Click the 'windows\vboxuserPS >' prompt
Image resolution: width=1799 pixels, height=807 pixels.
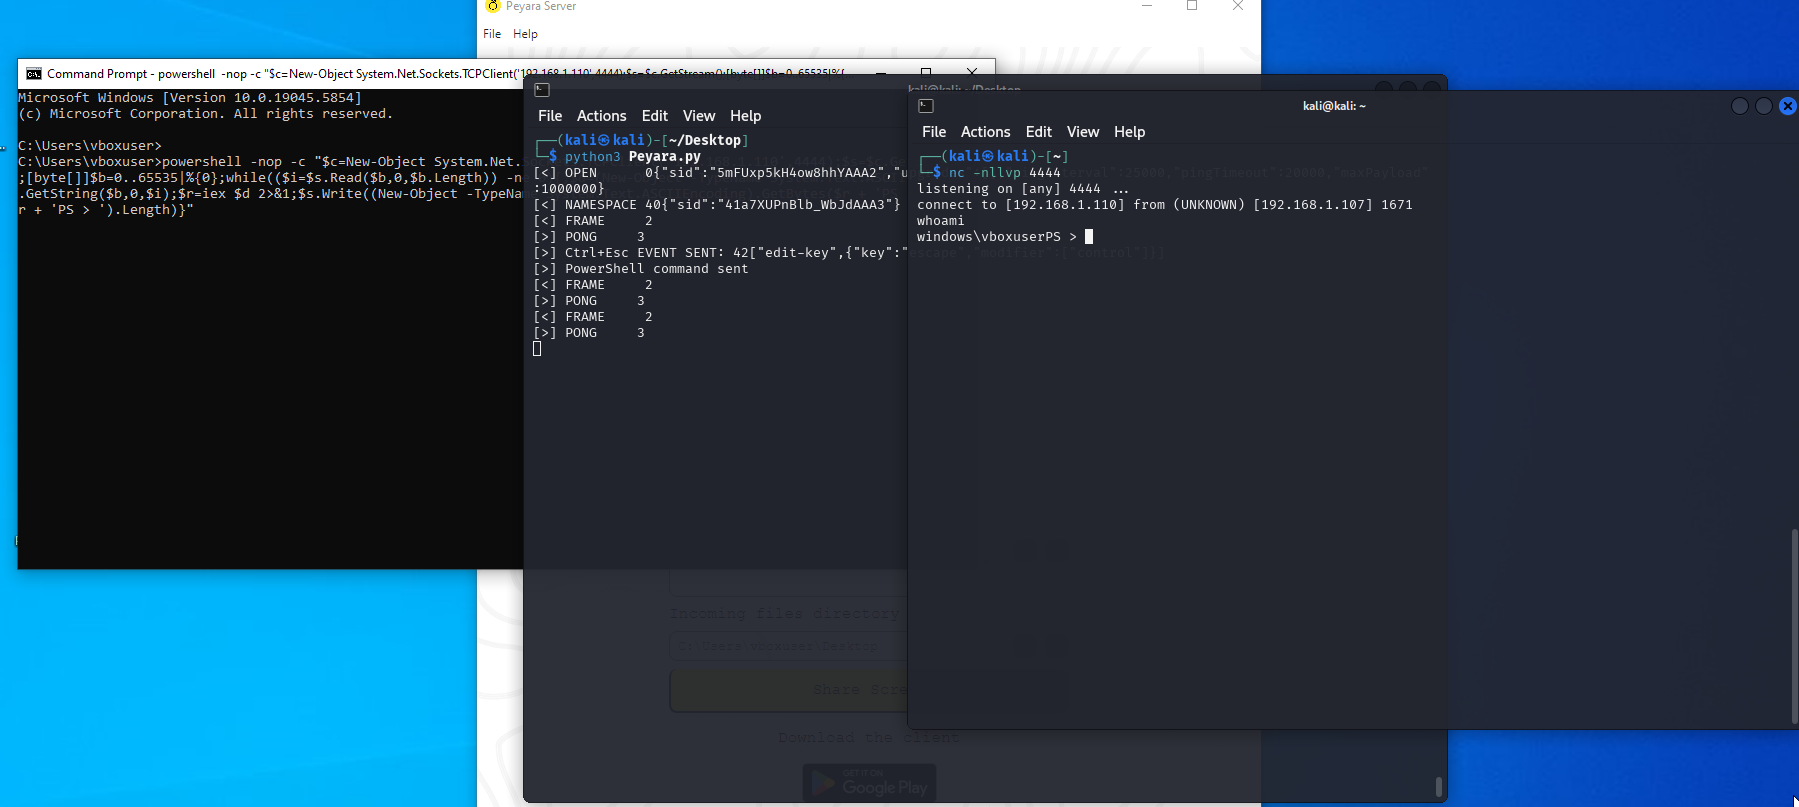point(997,237)
